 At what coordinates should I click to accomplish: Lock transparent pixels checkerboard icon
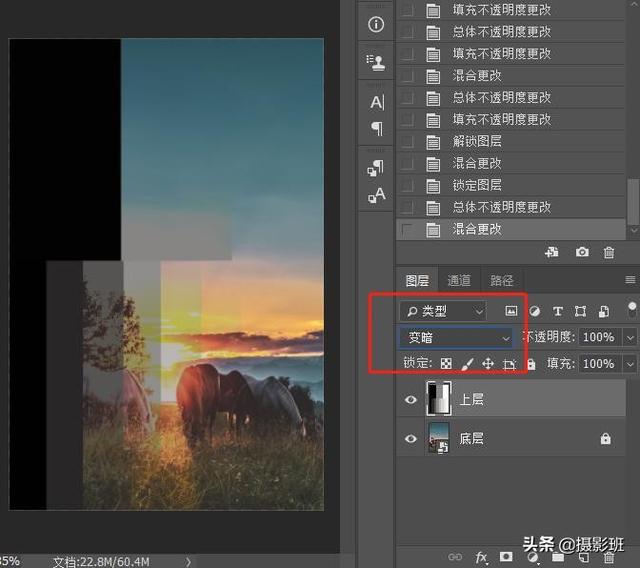click(x=446, y=364)
